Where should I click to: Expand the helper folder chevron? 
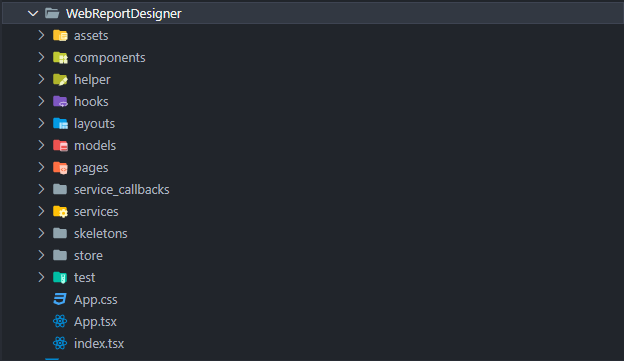point(41,79)
